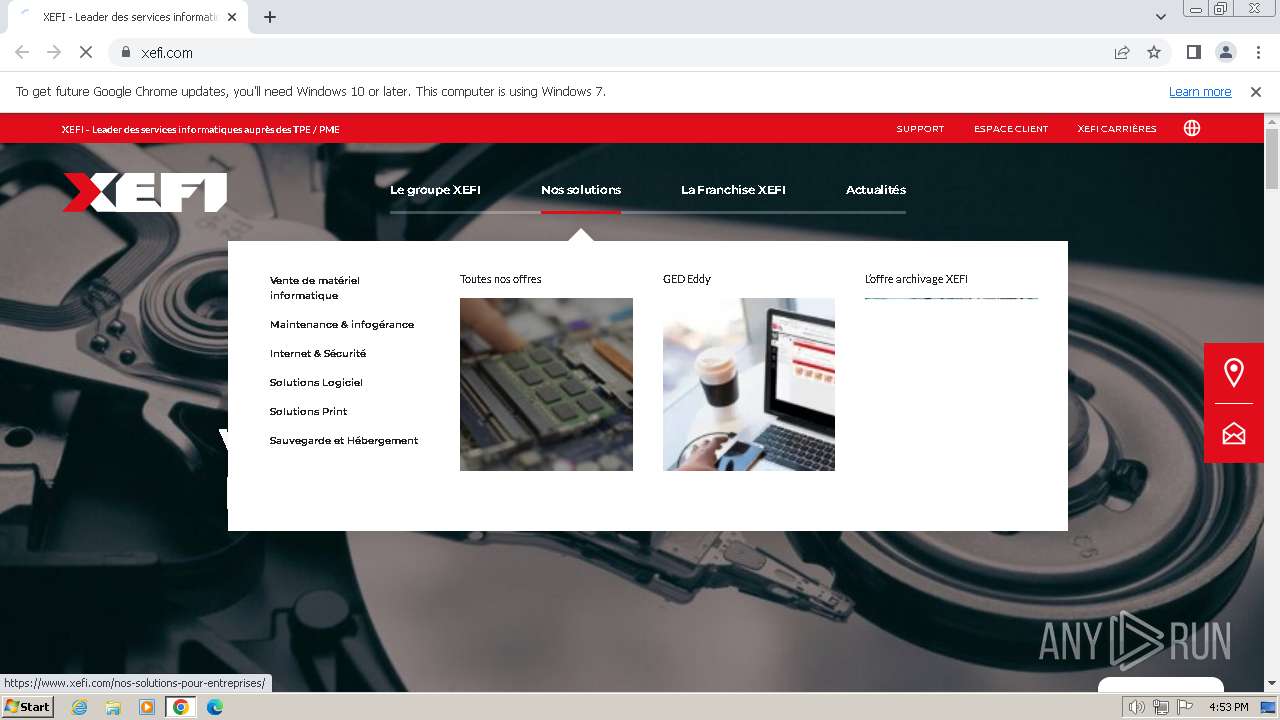Open Chrome three-dot menu

(1257, 52)
